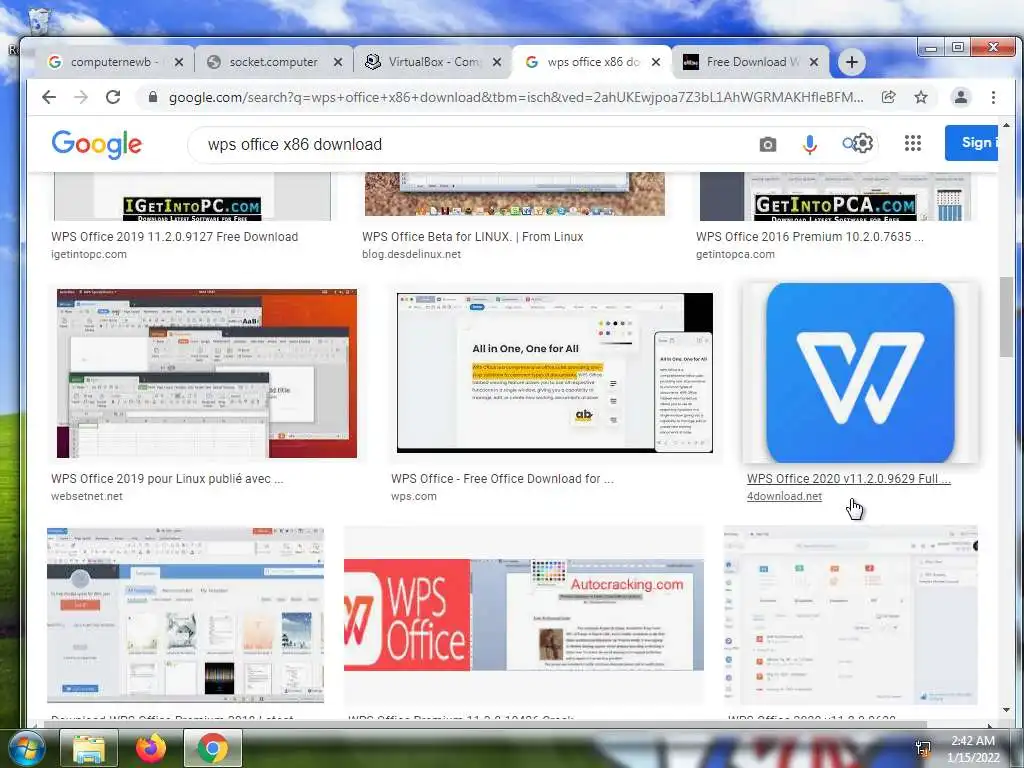The image size is (1024, 768).
Task: Open WPS Office 2019 pour Linux link
Action: click(x=167, y=479)
